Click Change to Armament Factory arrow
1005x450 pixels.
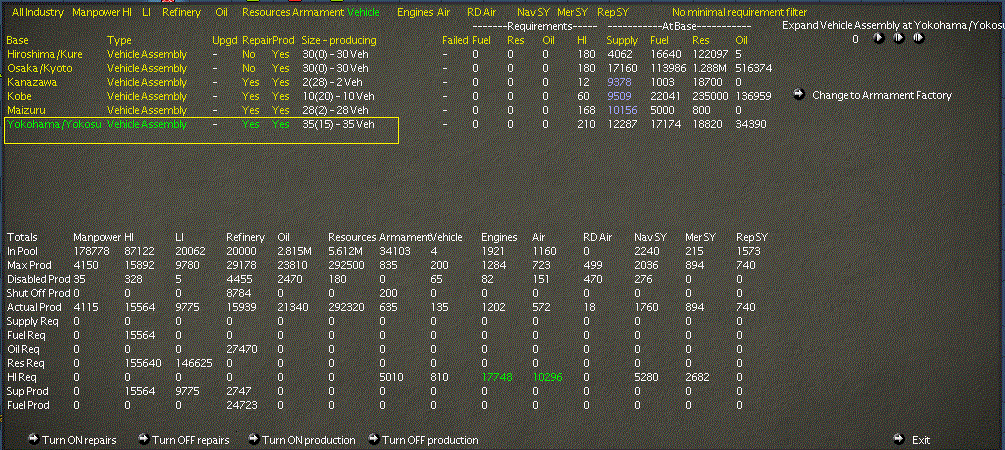pos(799,95)
